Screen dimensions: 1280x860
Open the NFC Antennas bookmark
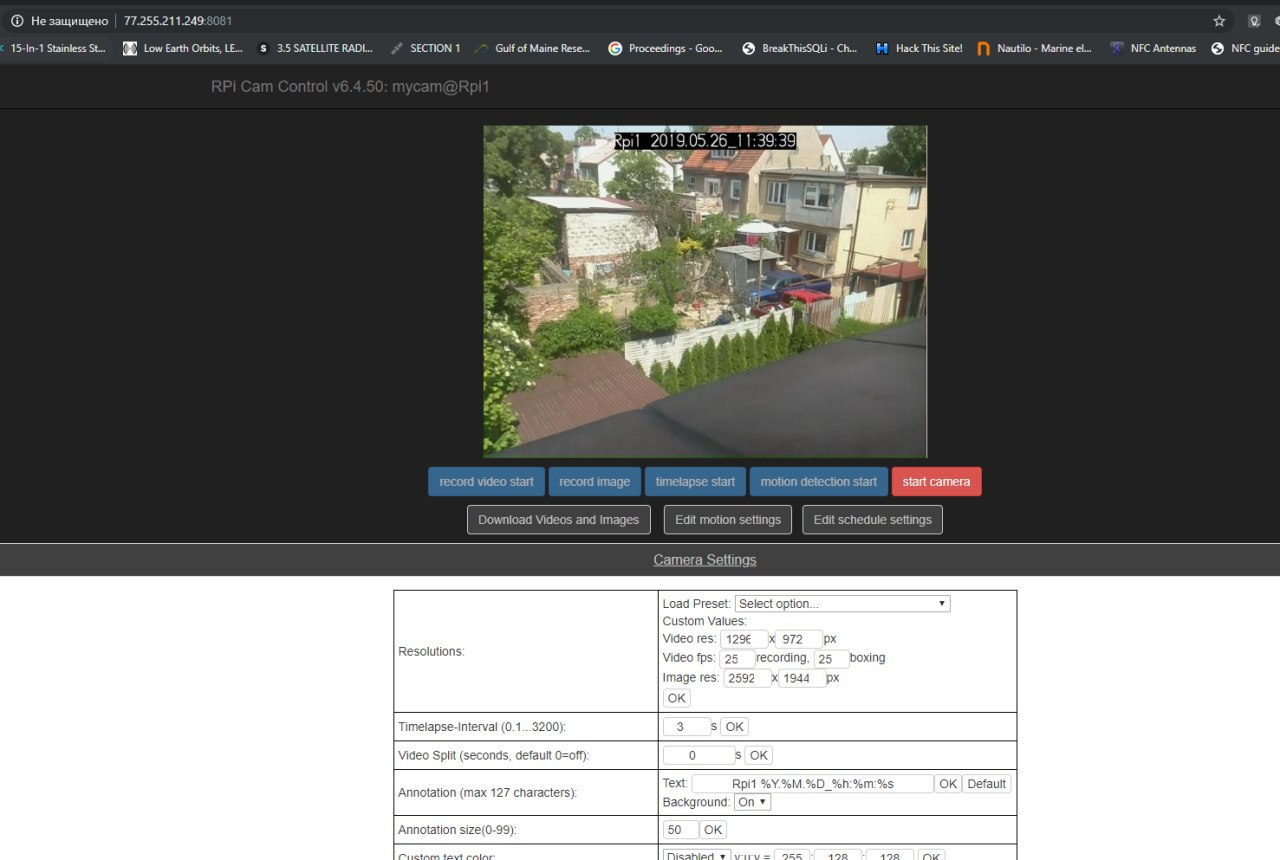coord(1152,48)
